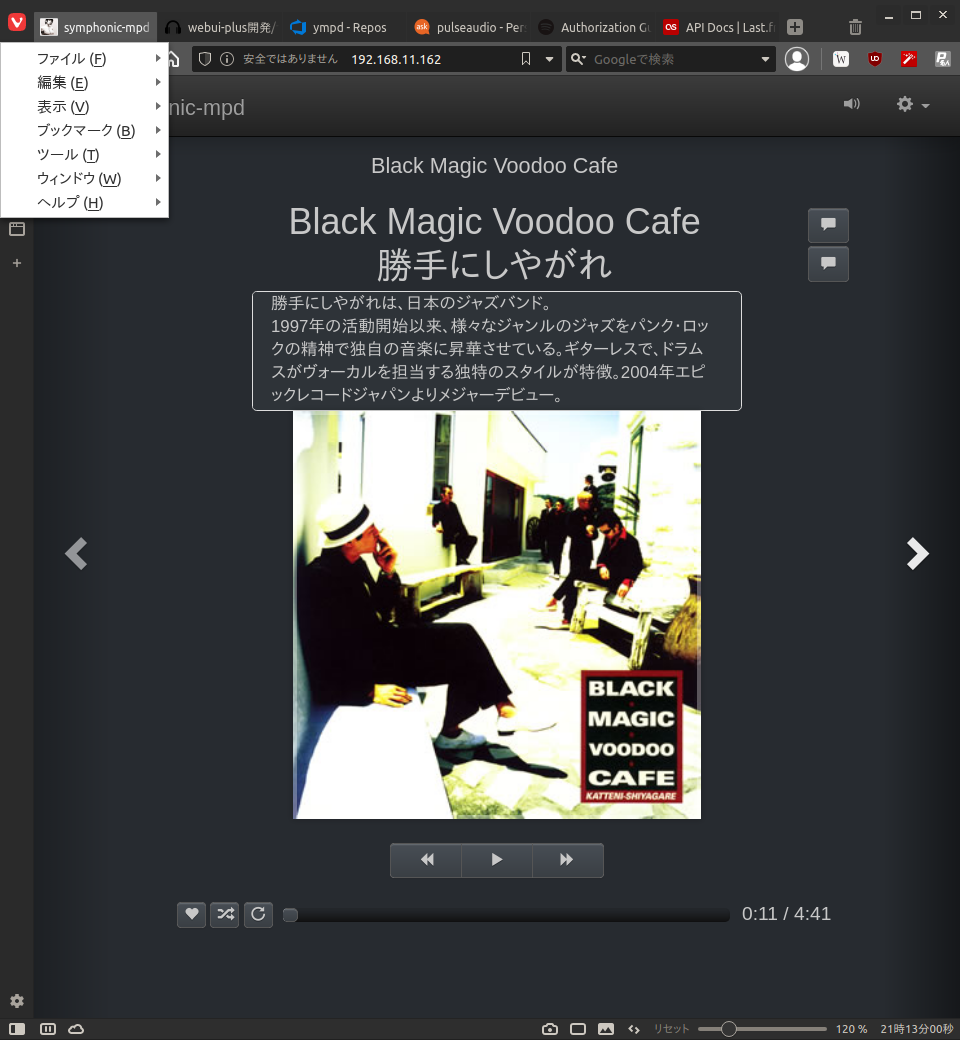
Task: Click the 0:11 / 4:41 time display
Action: pyautogui.click(x=786, y=914)
